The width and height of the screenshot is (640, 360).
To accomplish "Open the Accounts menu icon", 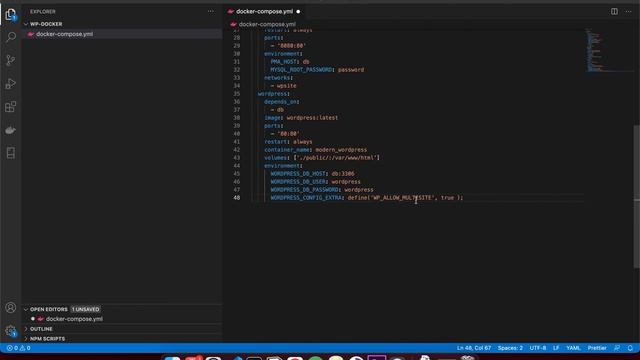I will tap(11, 307).
